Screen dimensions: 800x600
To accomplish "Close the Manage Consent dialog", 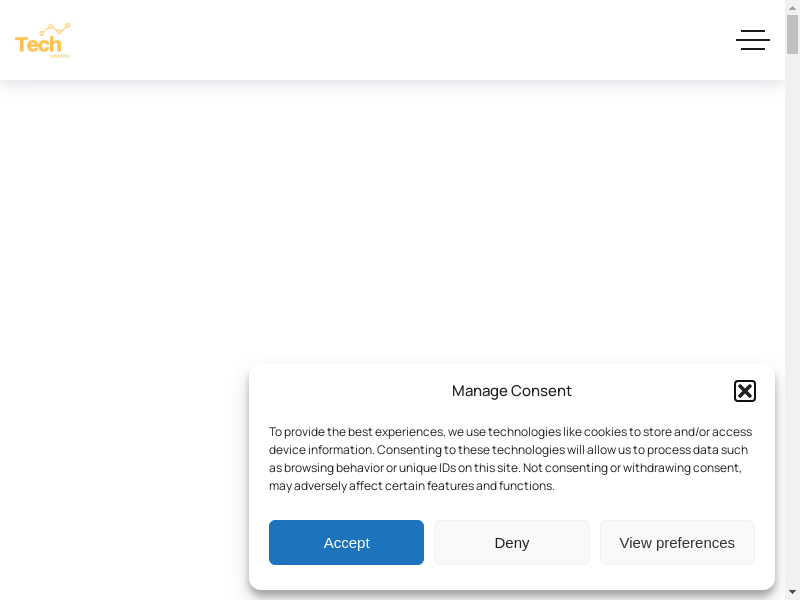I will click(744, 391).
